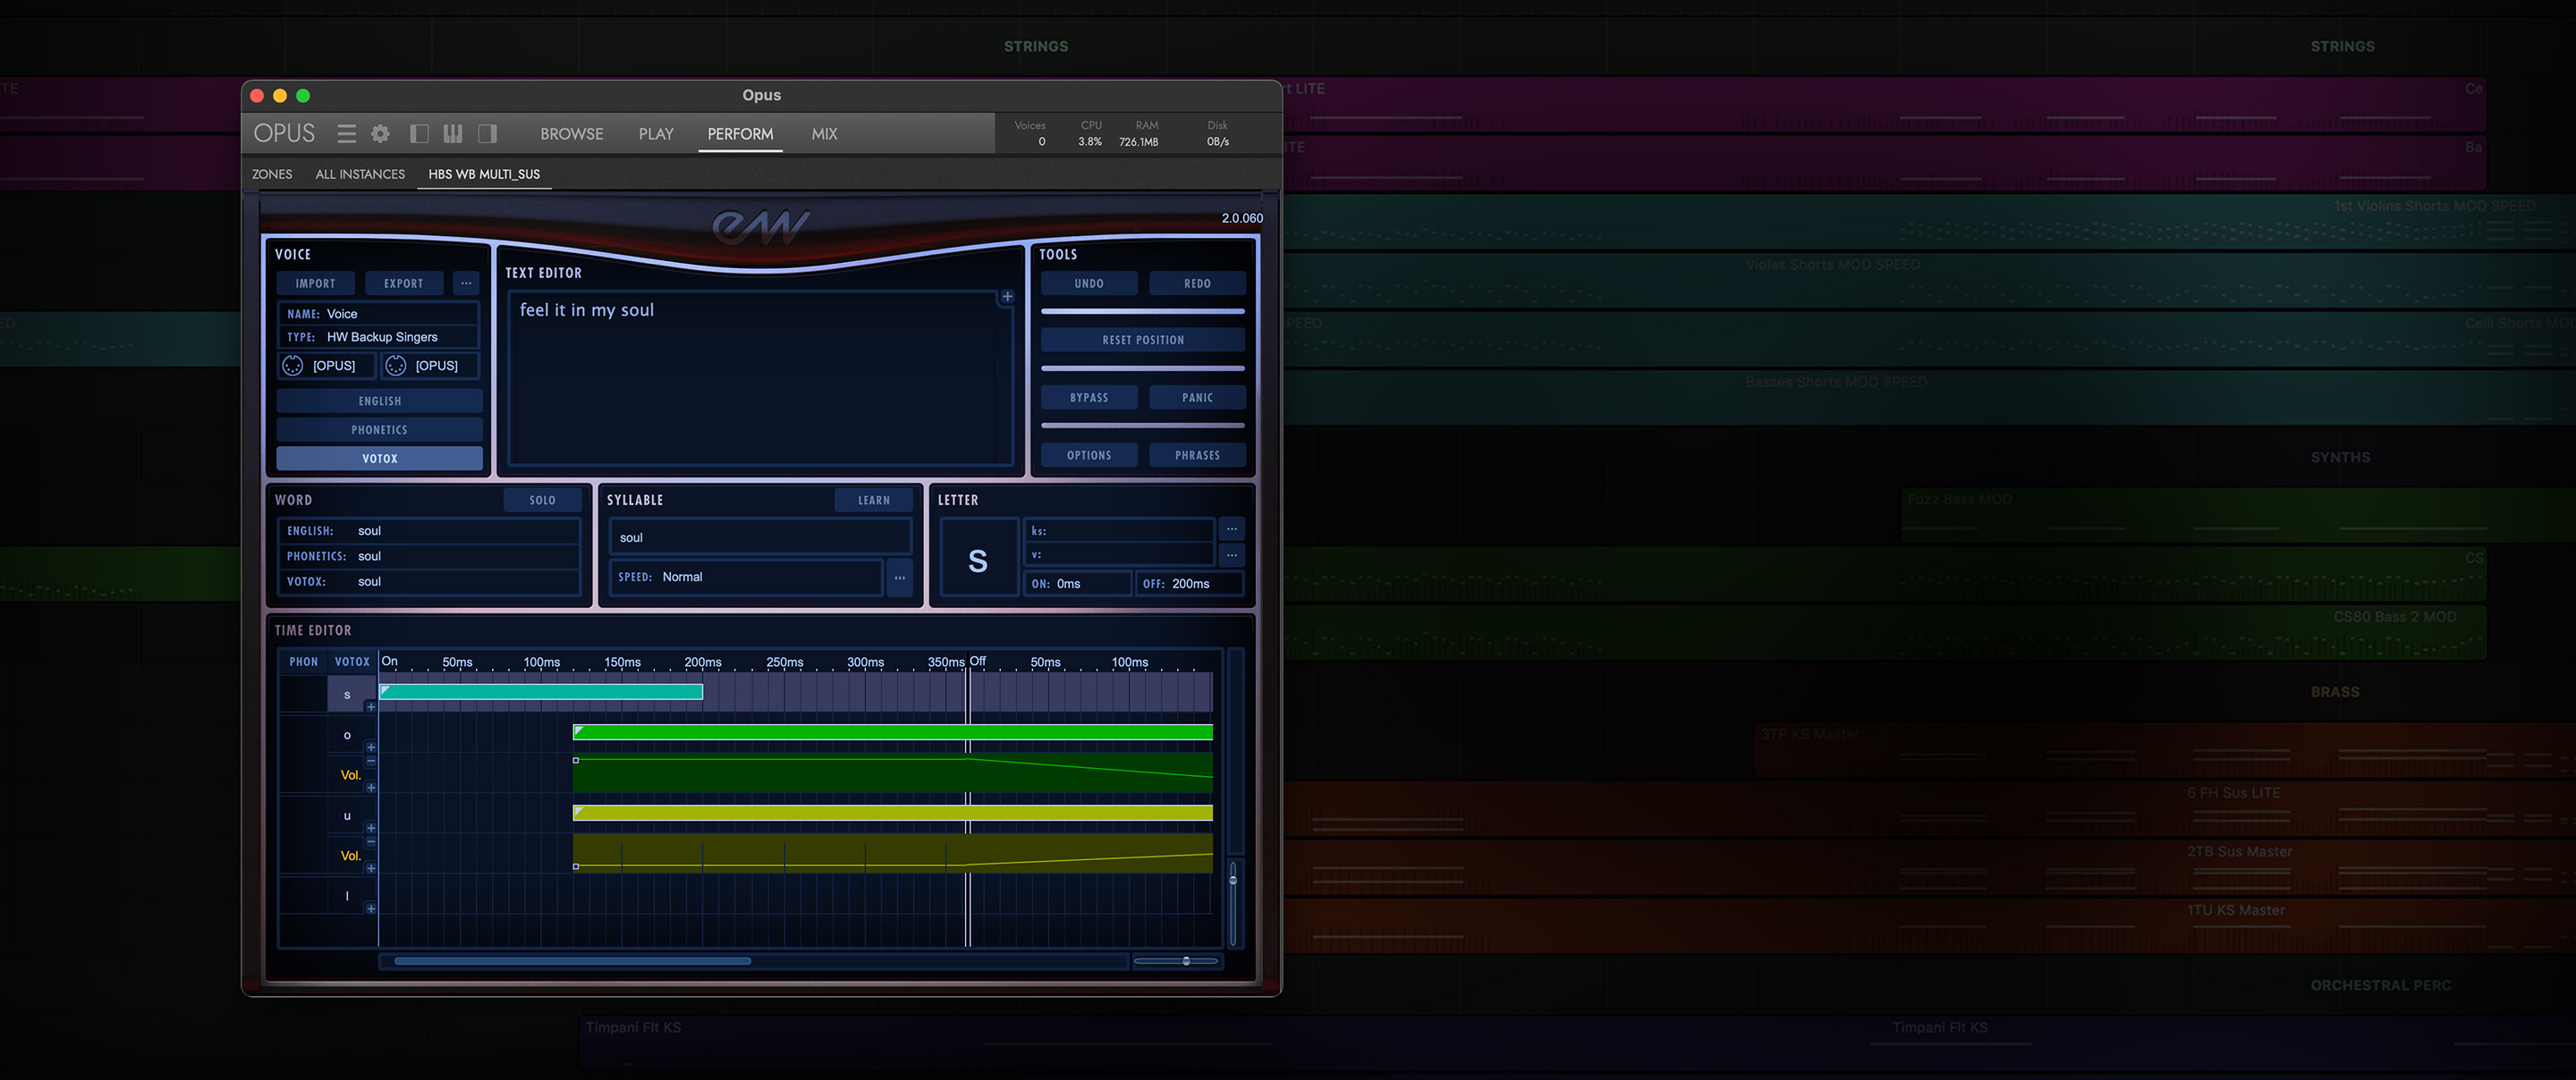Open syllable Speed options ellipsis
This screenshot has width=2576, height=1080.
[899, 578]
